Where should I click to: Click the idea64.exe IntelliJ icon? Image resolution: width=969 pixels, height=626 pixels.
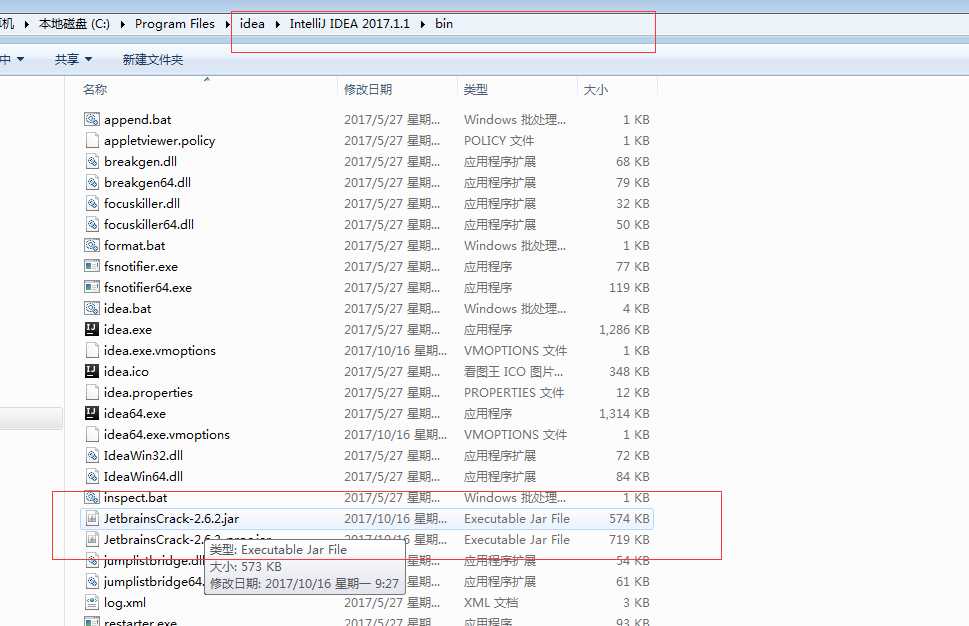[91, 413]
